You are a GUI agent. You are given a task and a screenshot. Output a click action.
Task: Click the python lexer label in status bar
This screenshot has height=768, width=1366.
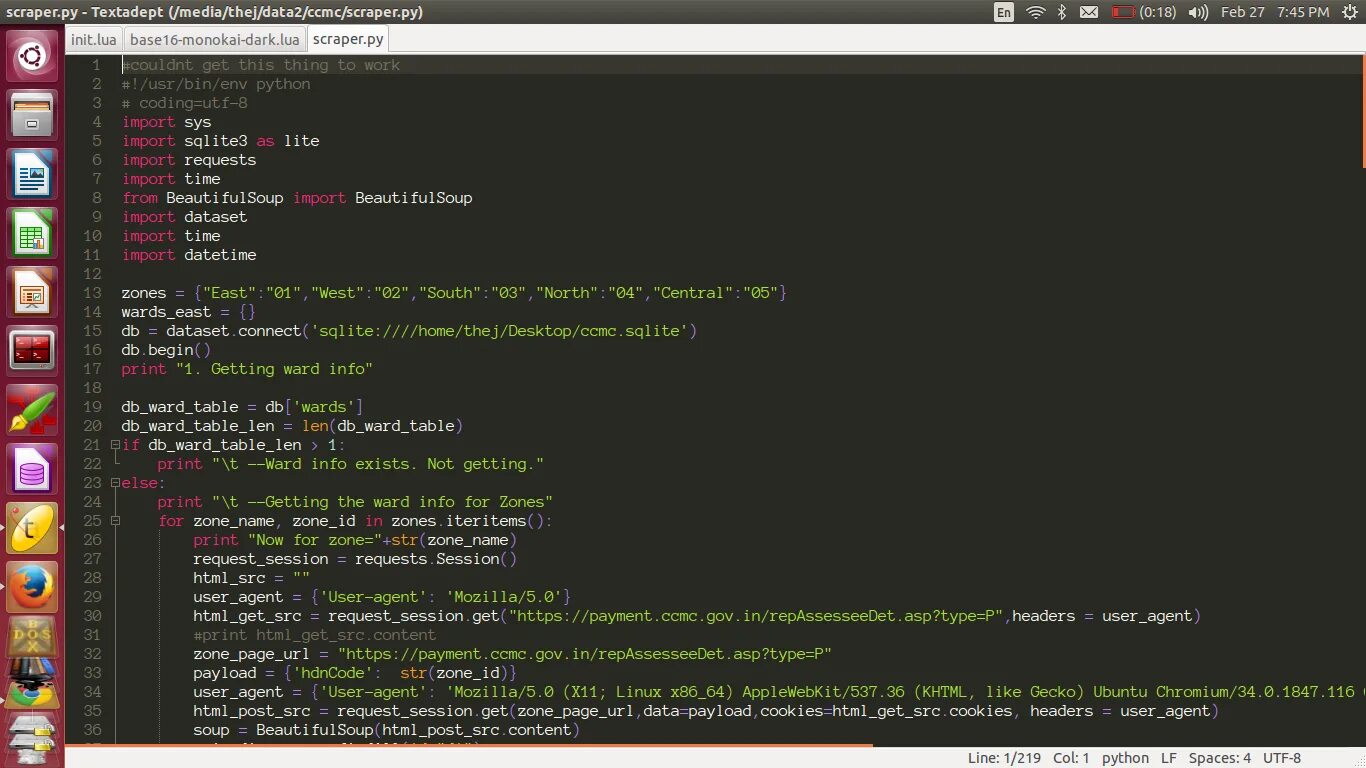[x=1125, y=758]
